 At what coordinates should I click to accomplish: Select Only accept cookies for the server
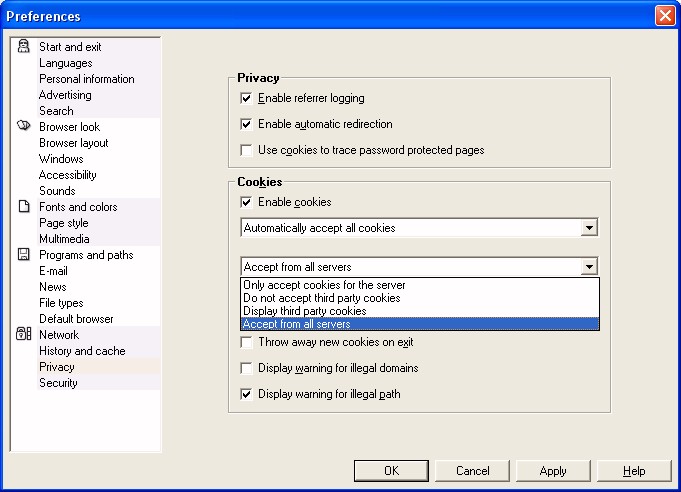tap(324, 285)
